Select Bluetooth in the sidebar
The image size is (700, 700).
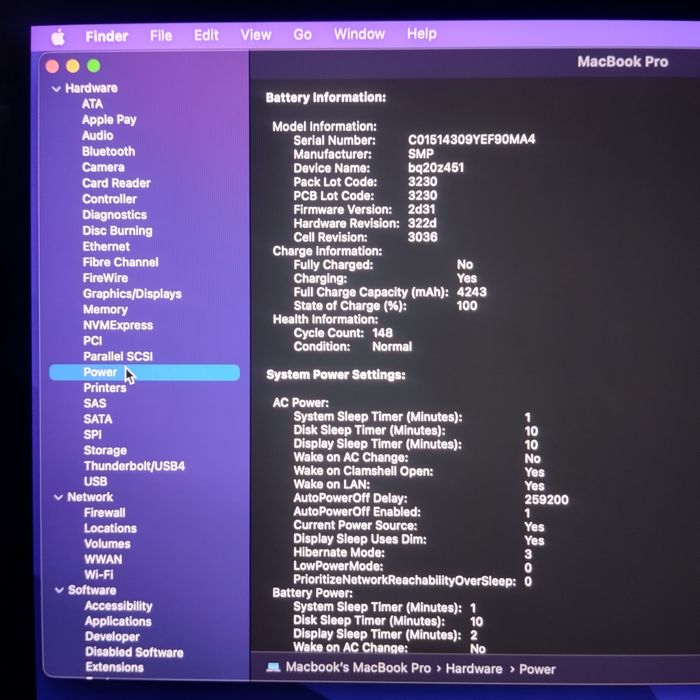(108, 151)
